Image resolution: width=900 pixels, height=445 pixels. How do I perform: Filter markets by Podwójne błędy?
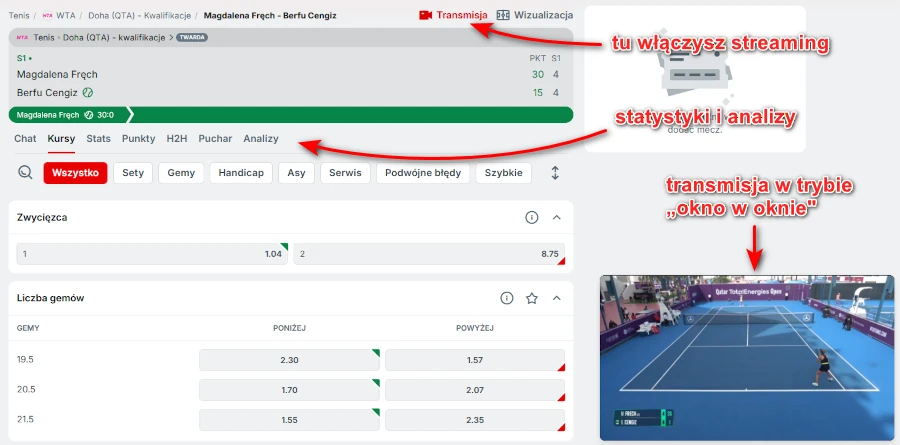tap(423, 173)
